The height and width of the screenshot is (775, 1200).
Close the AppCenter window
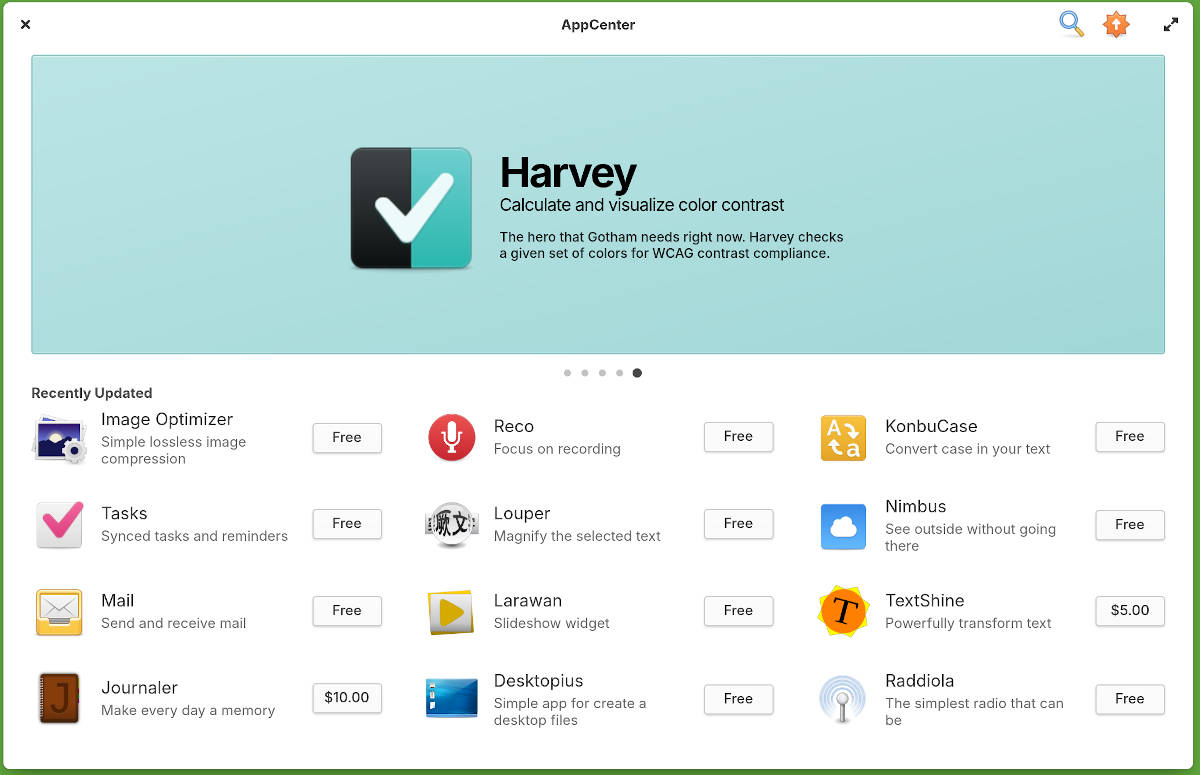[26, 25]
